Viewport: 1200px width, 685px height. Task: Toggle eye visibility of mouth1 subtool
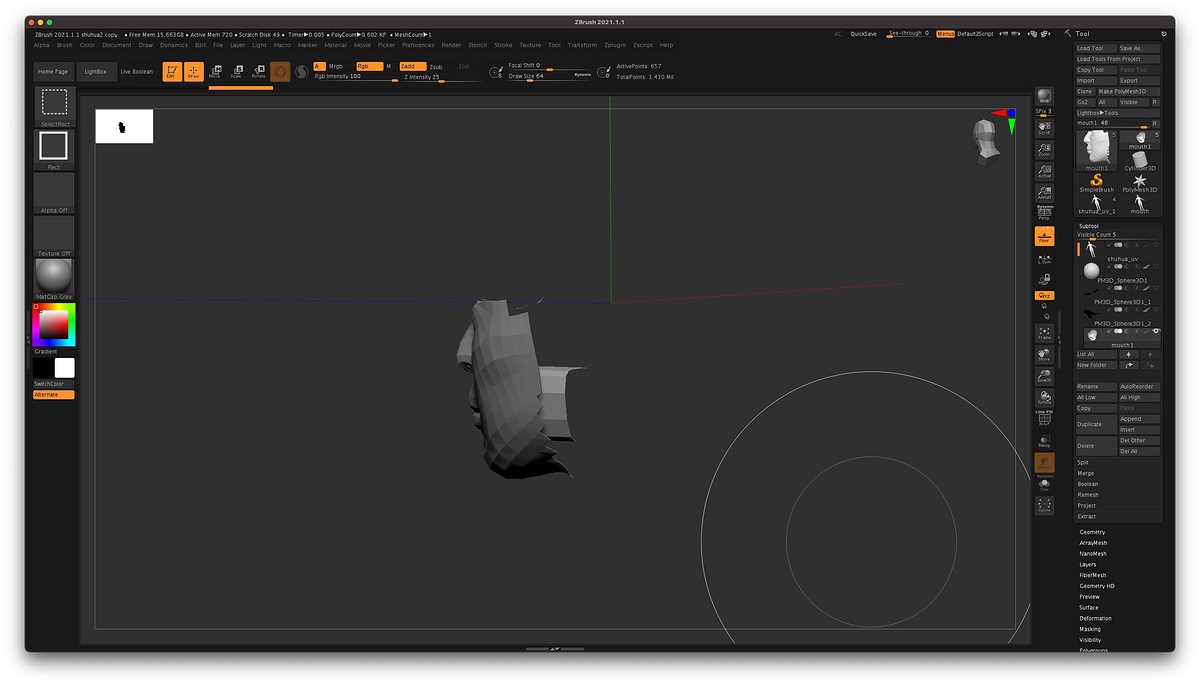click(x=1156, y=331)
